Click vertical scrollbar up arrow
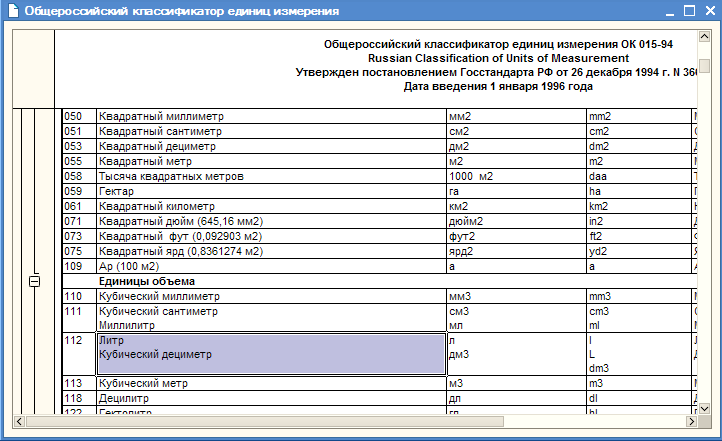Screen dimensions: 722x441 pos(704,36)
